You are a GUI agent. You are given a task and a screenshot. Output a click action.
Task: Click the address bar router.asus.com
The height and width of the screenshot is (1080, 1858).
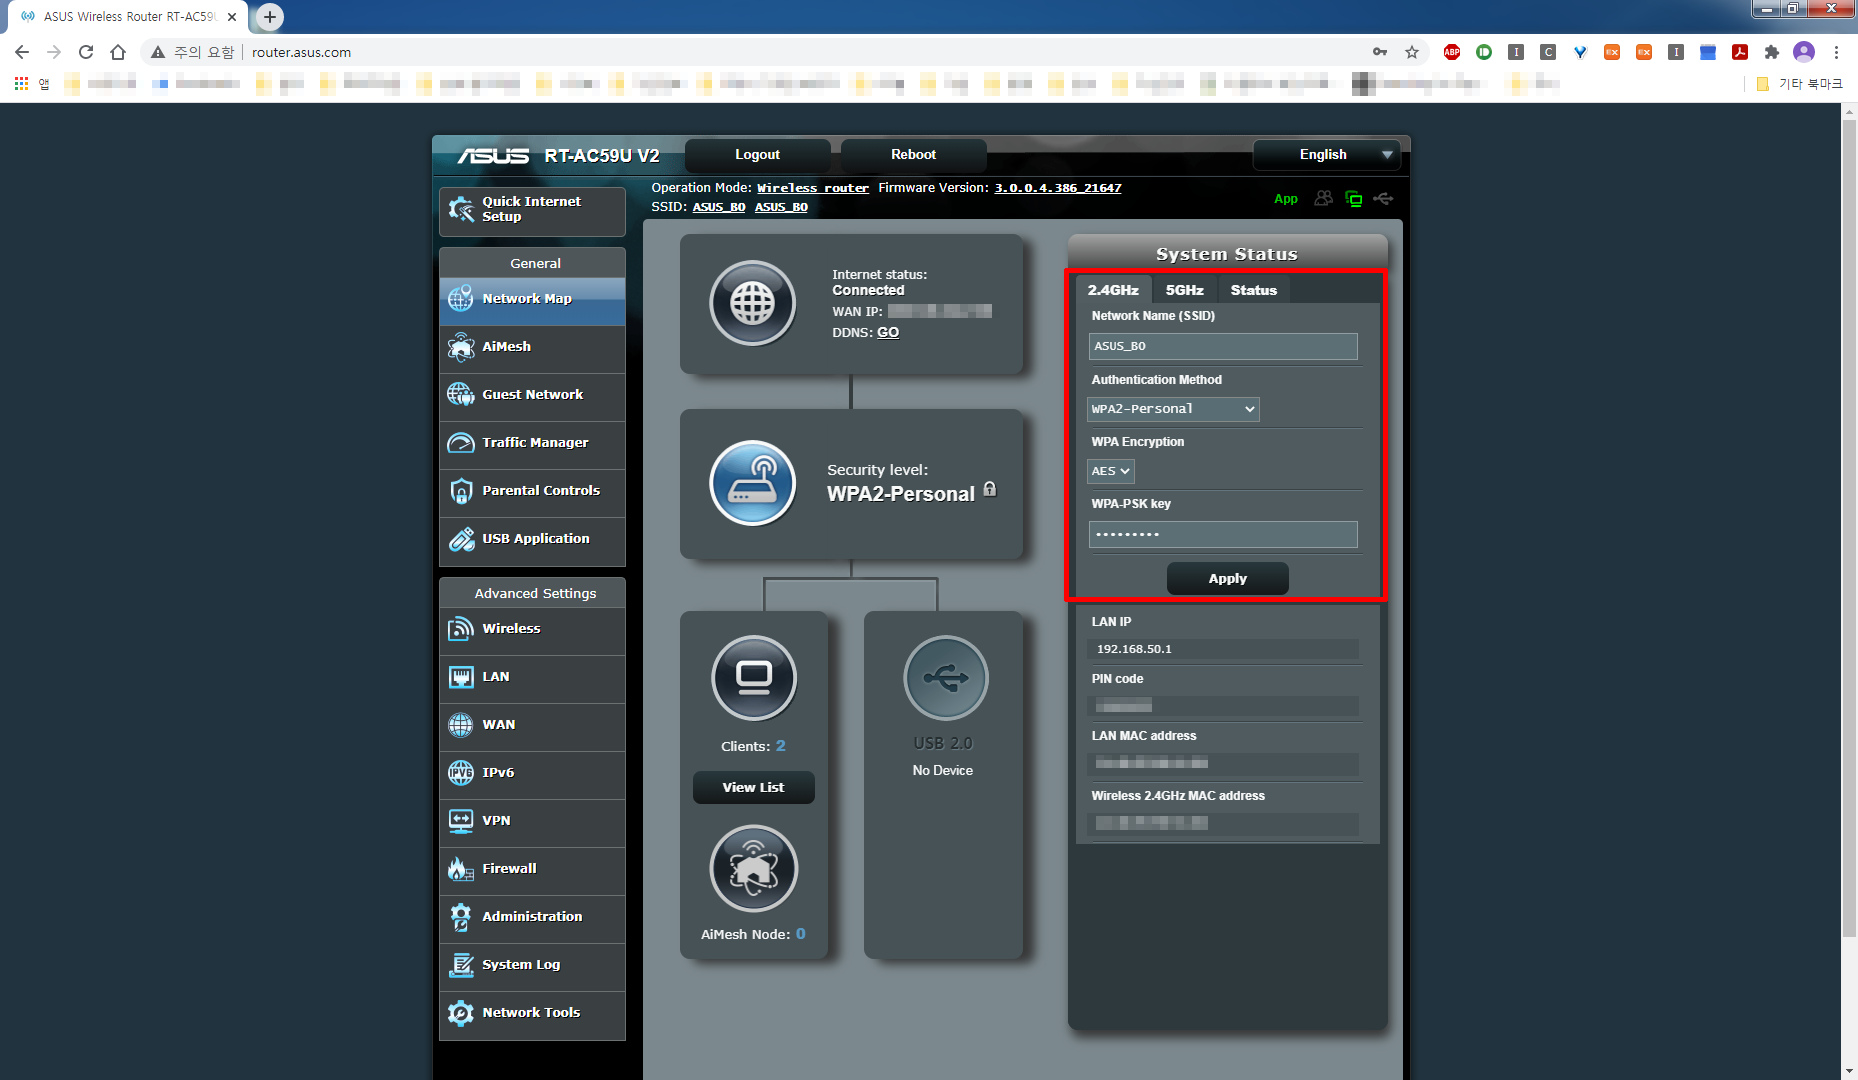[301, 52]
